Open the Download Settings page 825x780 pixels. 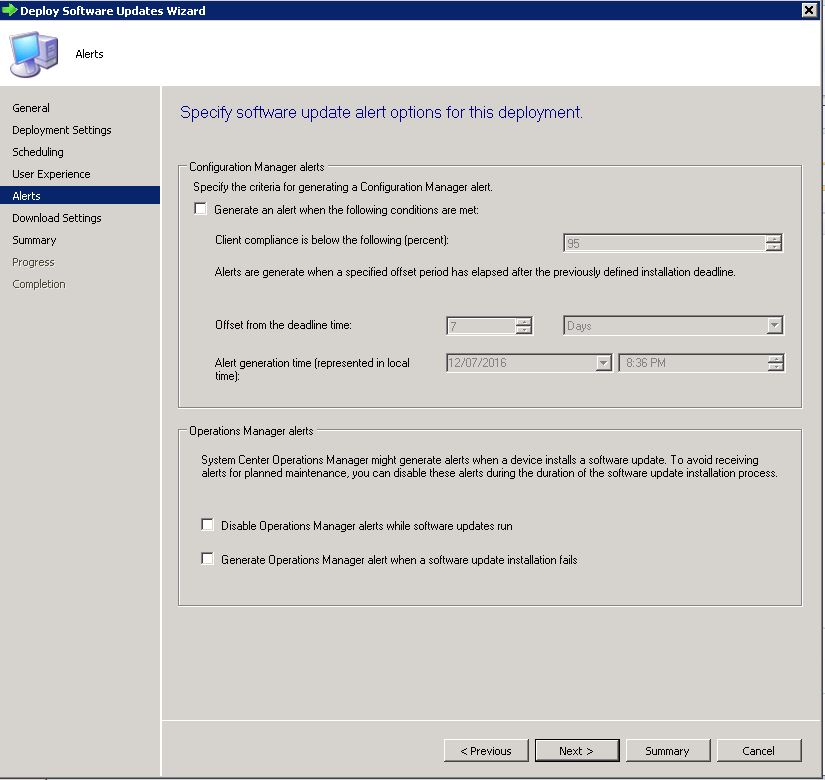click(57, 218)
